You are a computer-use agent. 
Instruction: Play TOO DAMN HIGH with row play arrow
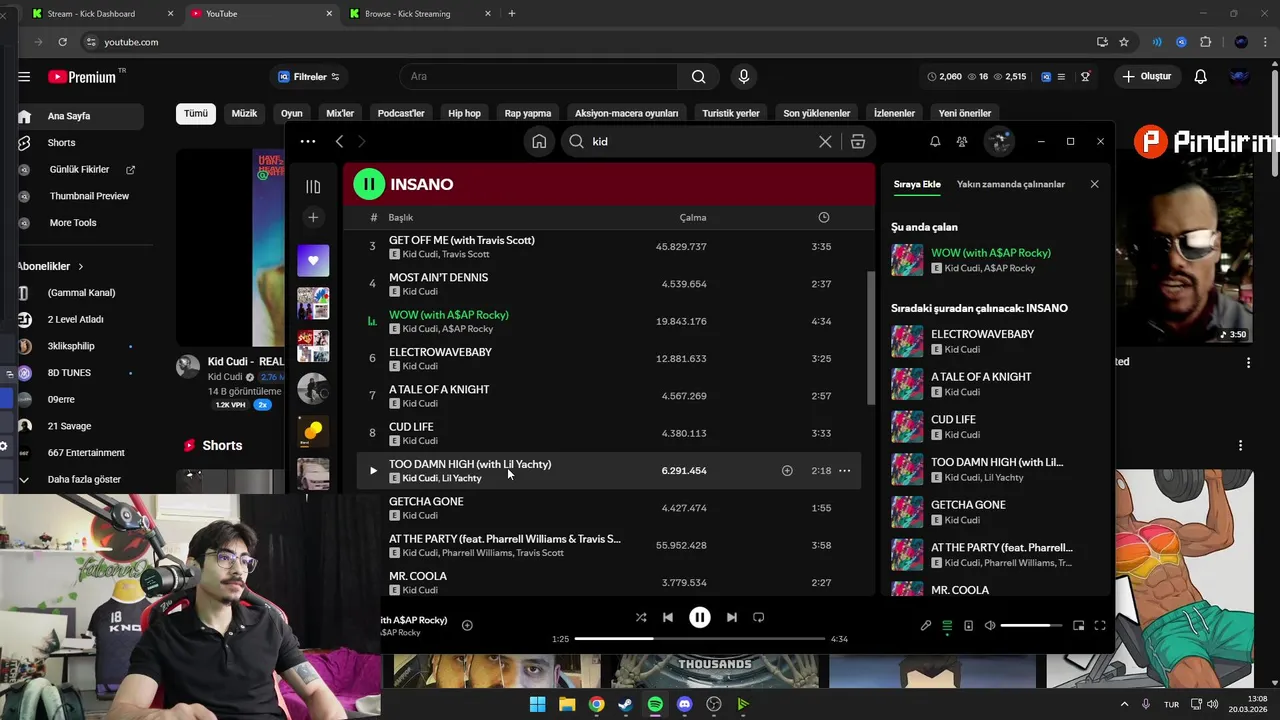coord(373,470)
